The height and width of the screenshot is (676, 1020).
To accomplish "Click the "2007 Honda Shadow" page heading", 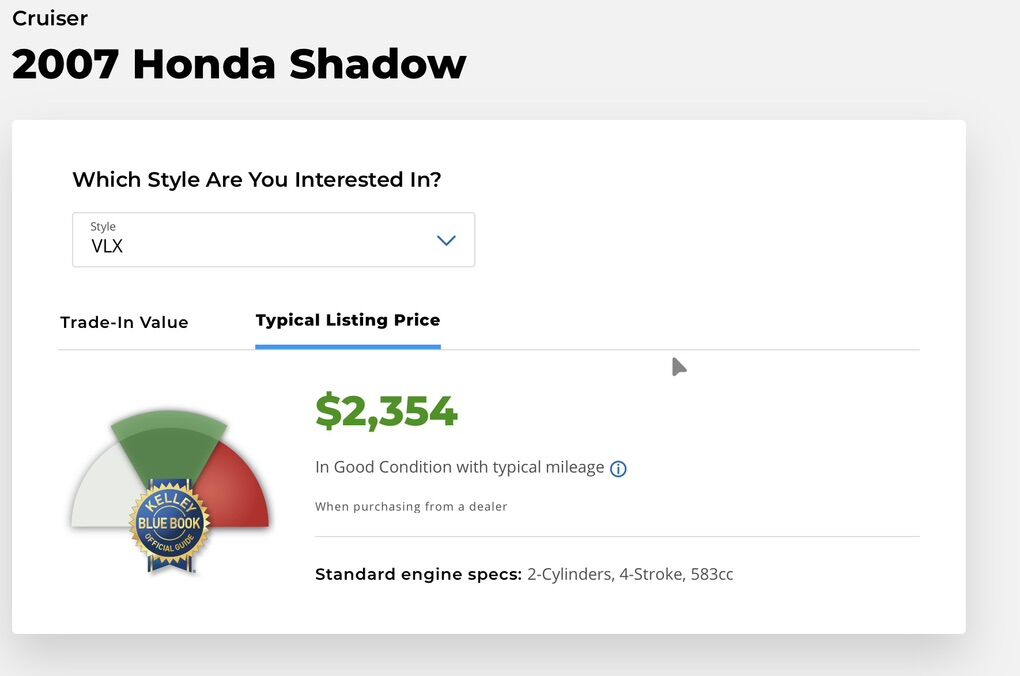I will 239,64.
